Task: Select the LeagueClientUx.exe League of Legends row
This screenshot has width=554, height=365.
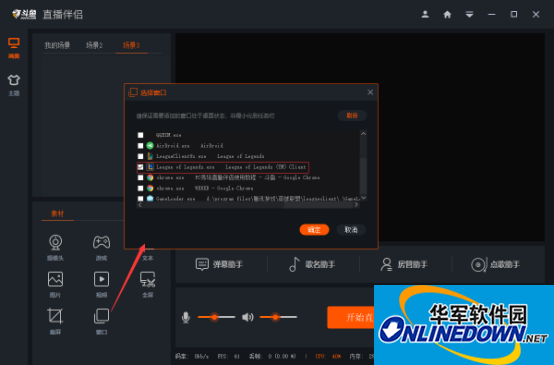Action: pos(210,156)
